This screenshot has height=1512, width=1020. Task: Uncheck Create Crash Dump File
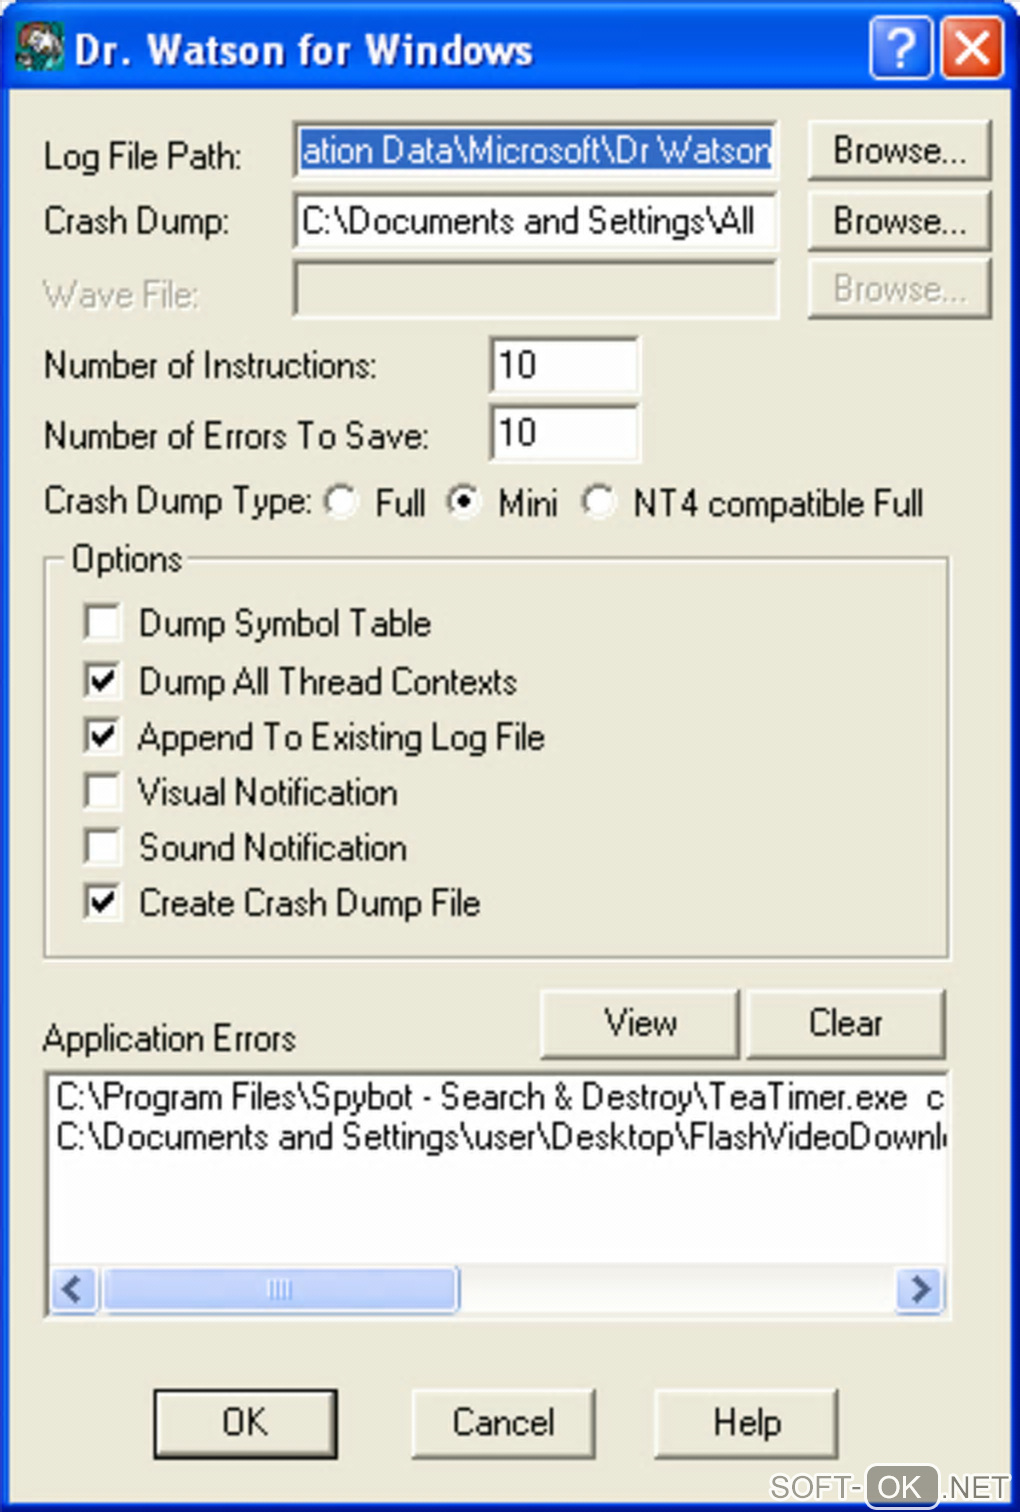[103, 902]
